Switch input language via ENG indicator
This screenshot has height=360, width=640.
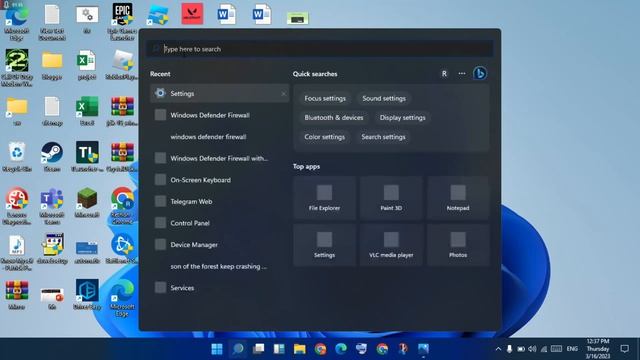coord(572,349)
